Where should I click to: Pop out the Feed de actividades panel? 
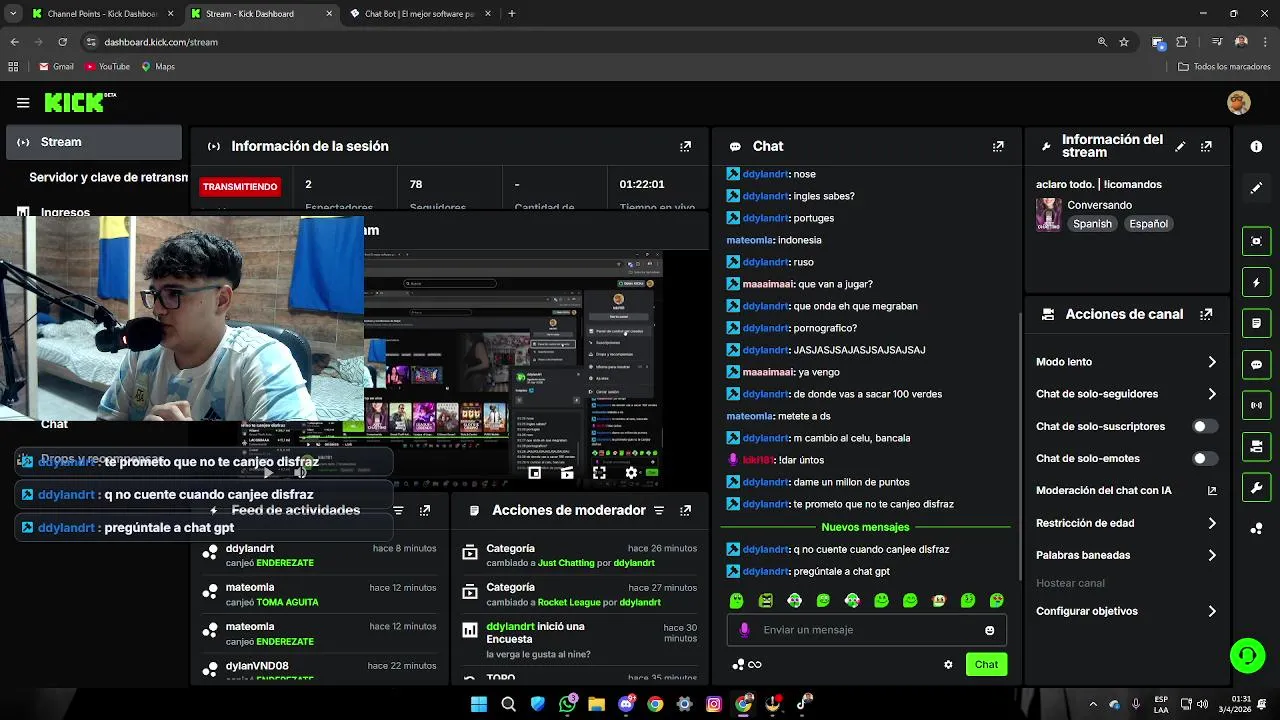pyautogui.click(x=425, y=510)
